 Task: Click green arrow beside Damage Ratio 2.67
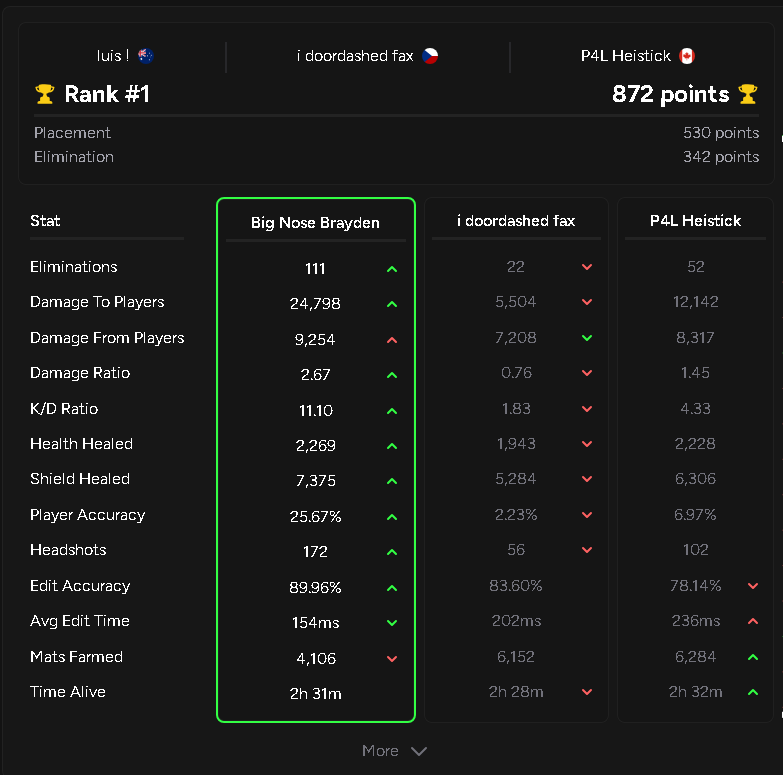click(x=392, y=375)
